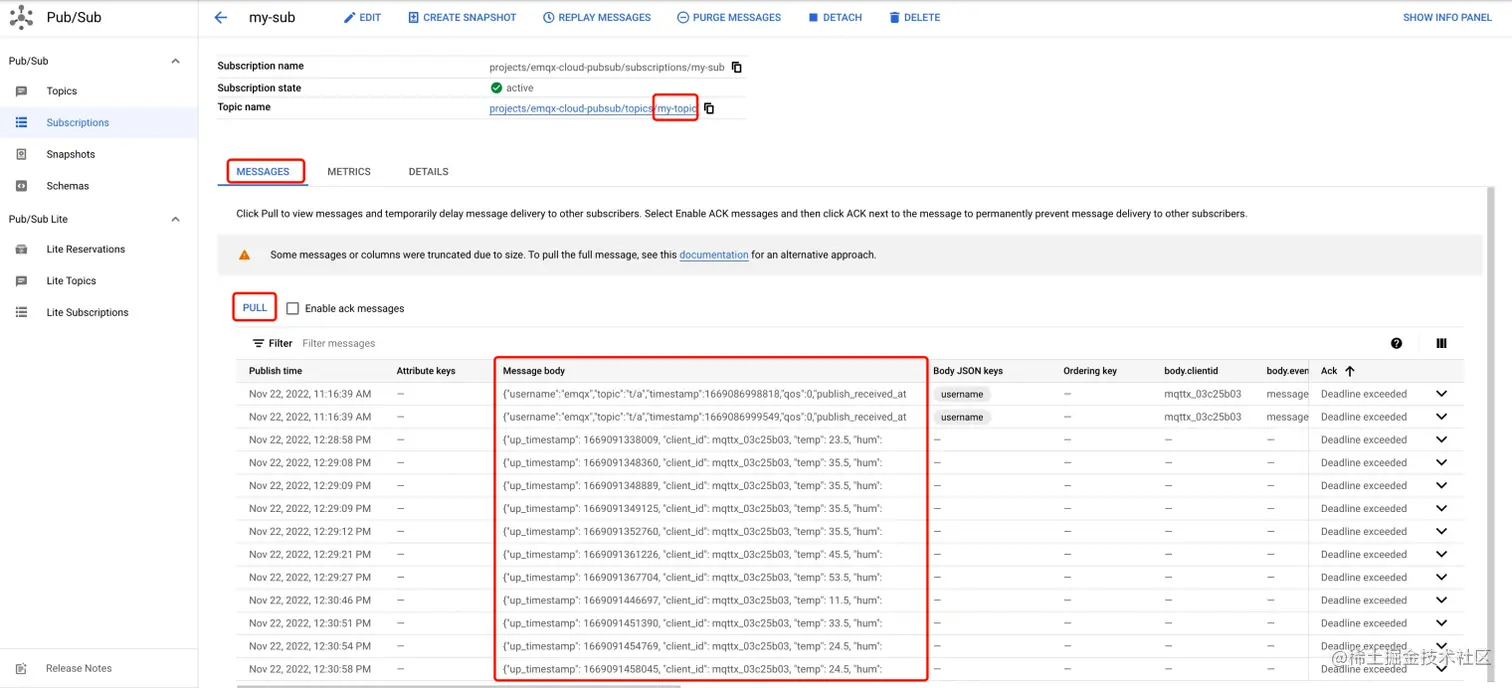Image resolution: width=1512 pixels, height=688 pixels.
Task: Expand the 12:30:46 PM message row
Action: (1441, 601)
